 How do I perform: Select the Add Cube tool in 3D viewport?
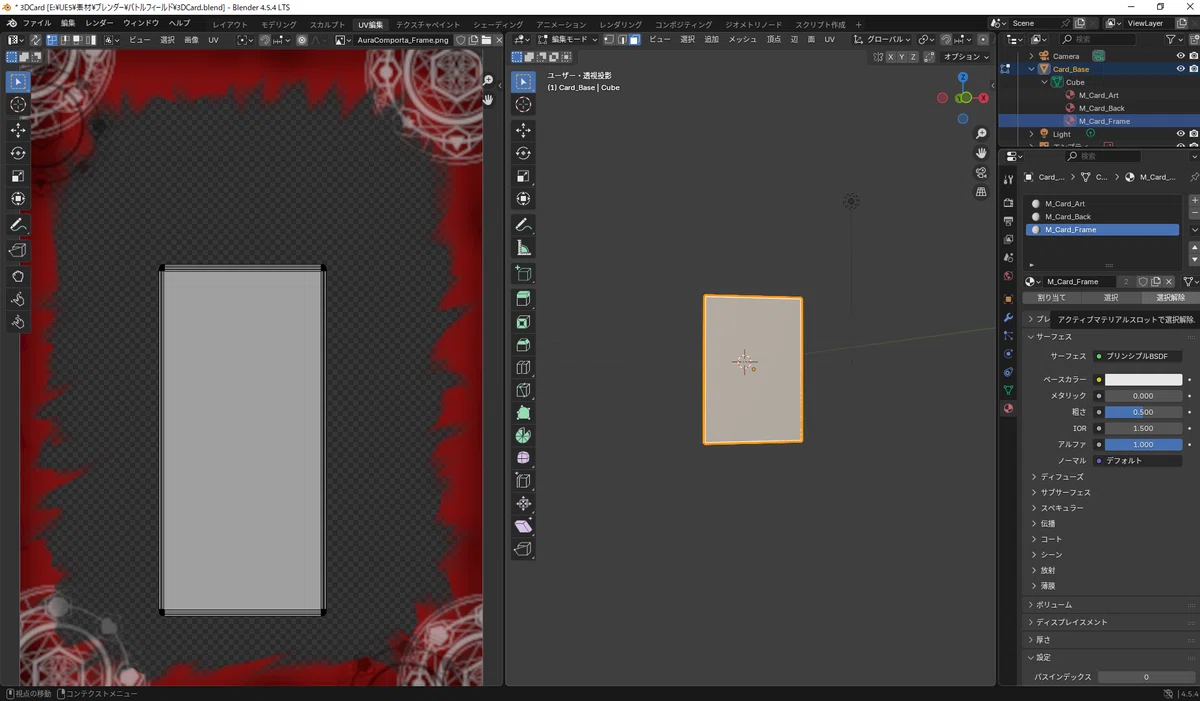point(523,273)
